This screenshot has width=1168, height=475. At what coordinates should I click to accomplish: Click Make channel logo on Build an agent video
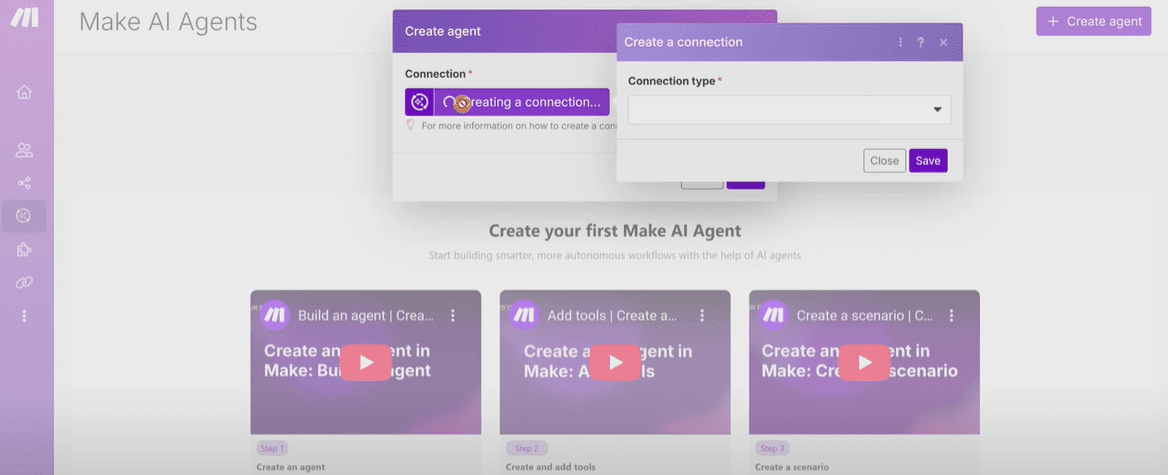[274, 315]
